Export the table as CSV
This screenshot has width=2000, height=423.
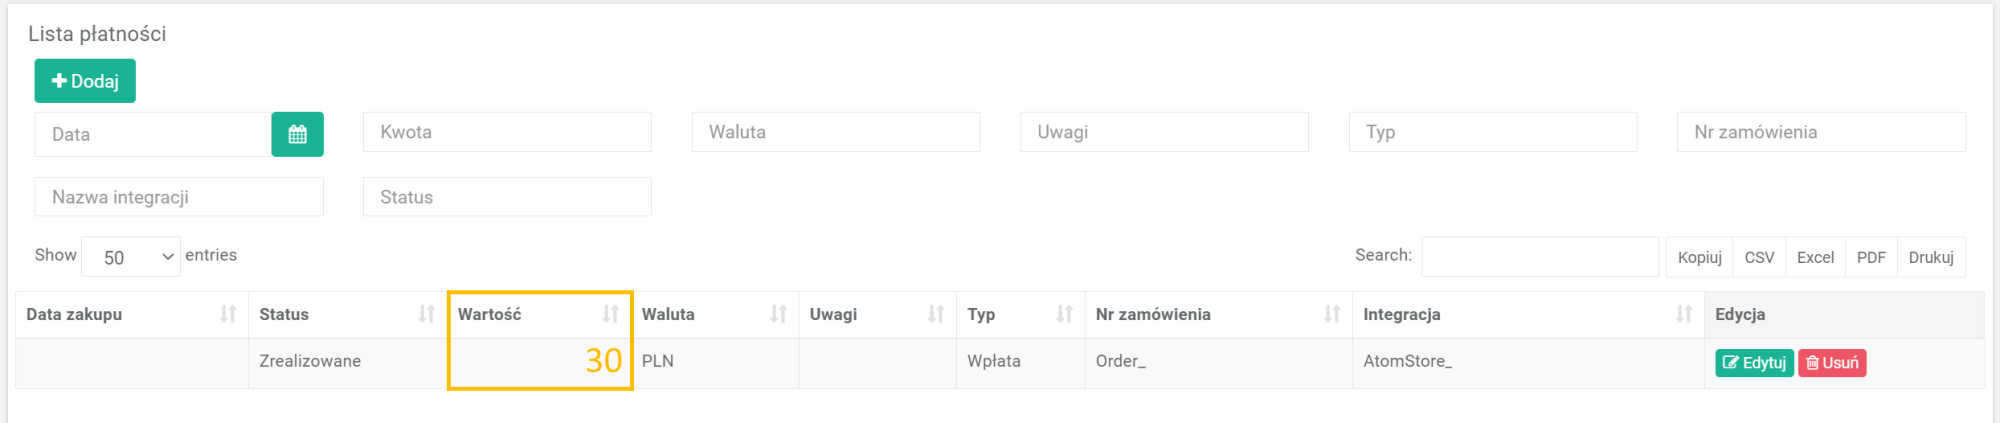[x=1759, y=257]
